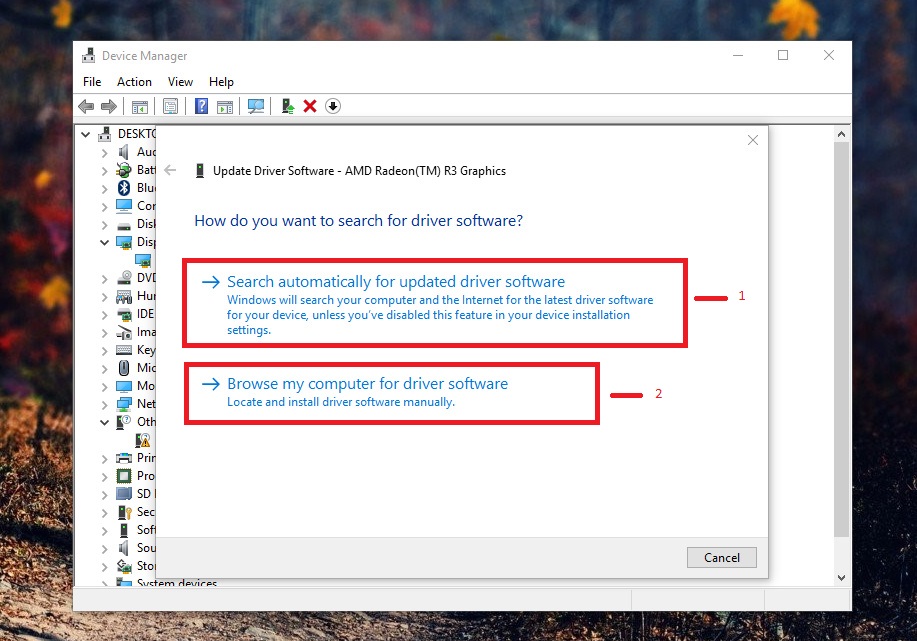
Task: Select the Keyboards category icon
Action: coord(124,350)
